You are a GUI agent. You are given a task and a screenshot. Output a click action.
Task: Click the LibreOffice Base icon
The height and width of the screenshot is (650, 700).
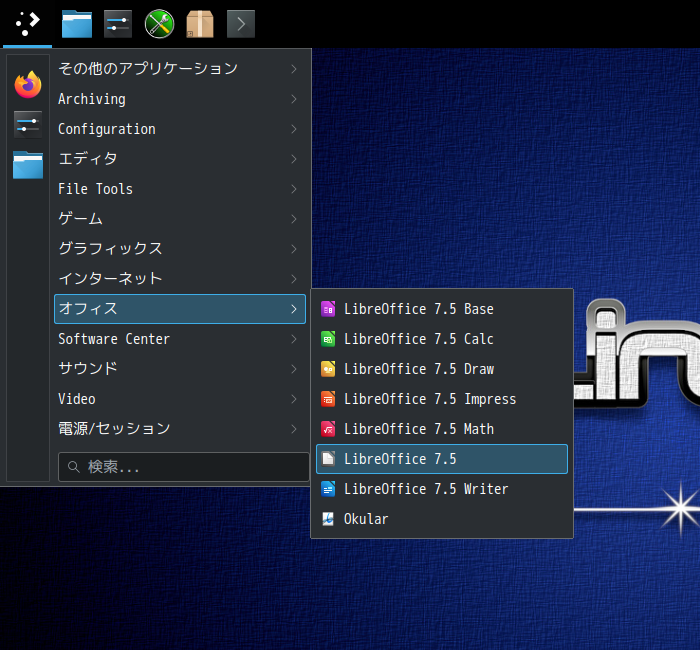point(328,309)
